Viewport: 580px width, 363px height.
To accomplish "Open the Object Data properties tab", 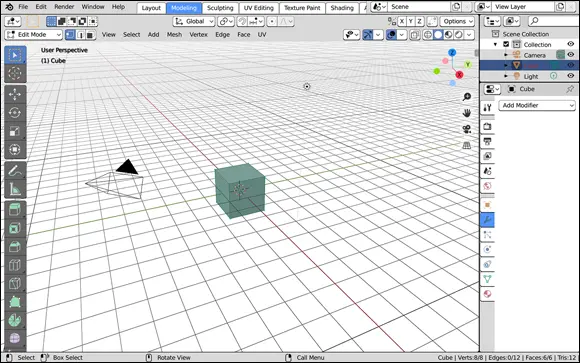I will [488, 279].
